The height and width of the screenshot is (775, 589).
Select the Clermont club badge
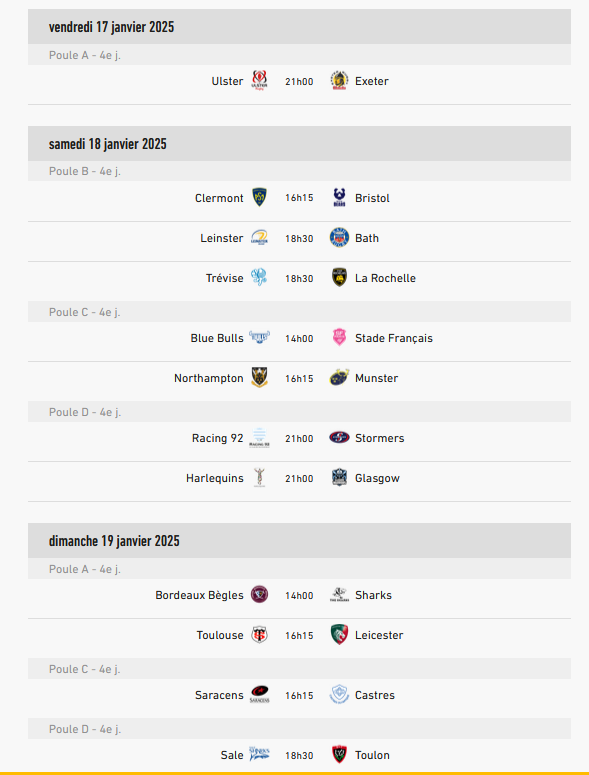259,197
